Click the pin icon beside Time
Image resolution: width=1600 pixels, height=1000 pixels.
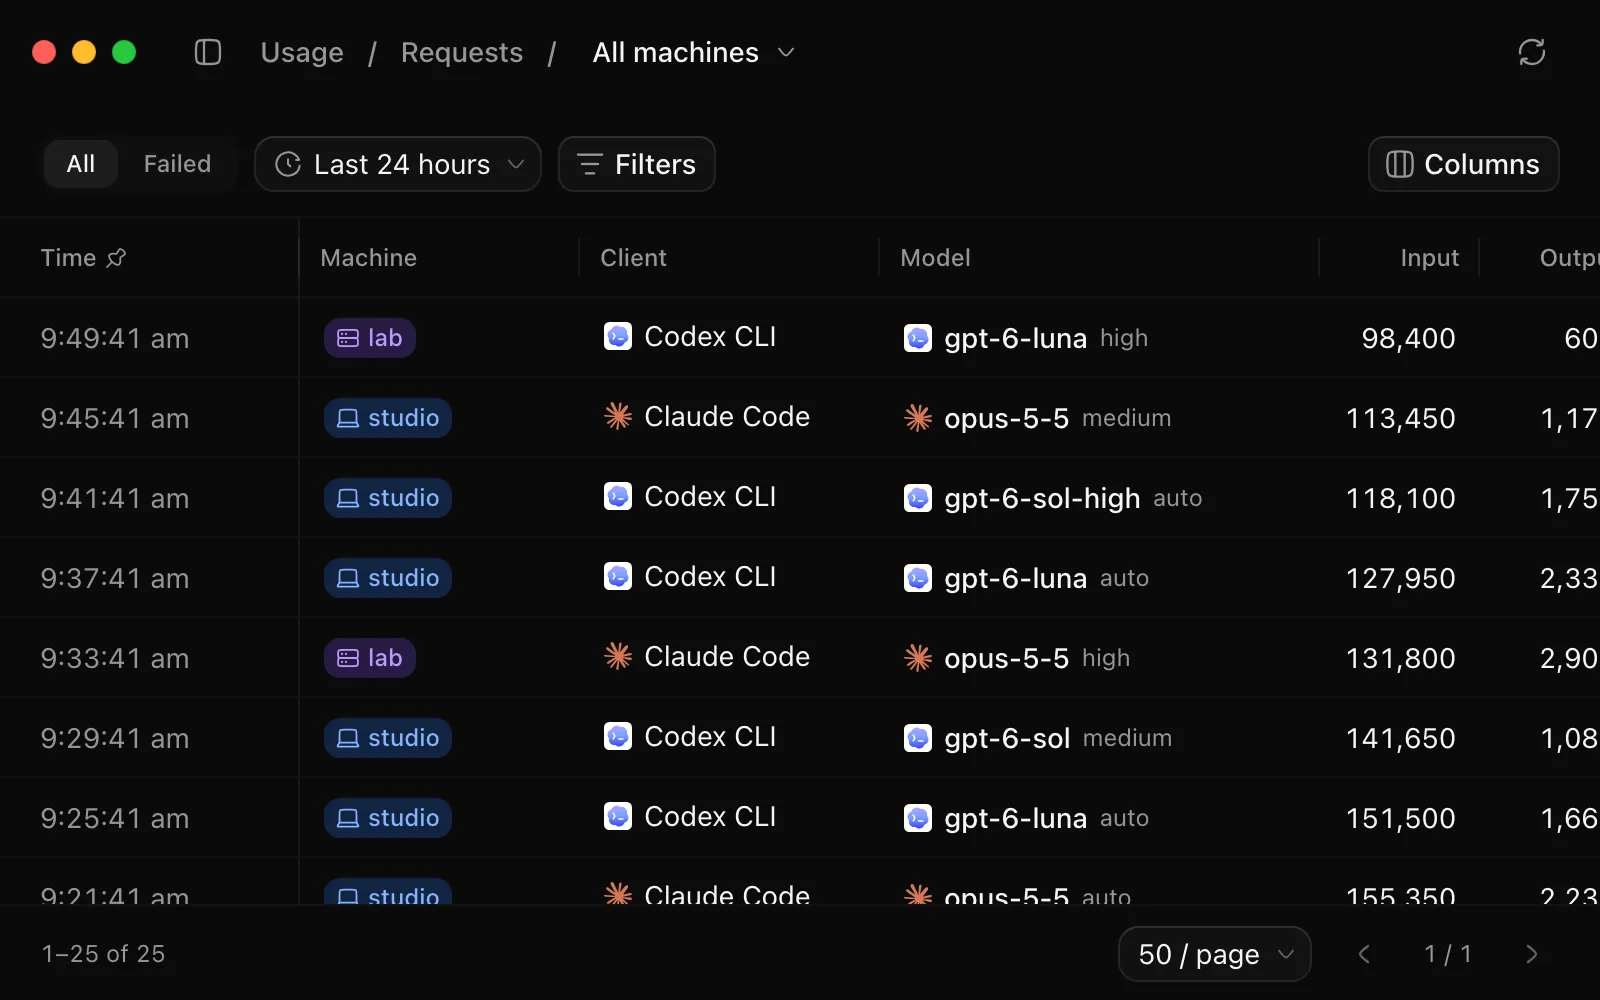[116, 258]
